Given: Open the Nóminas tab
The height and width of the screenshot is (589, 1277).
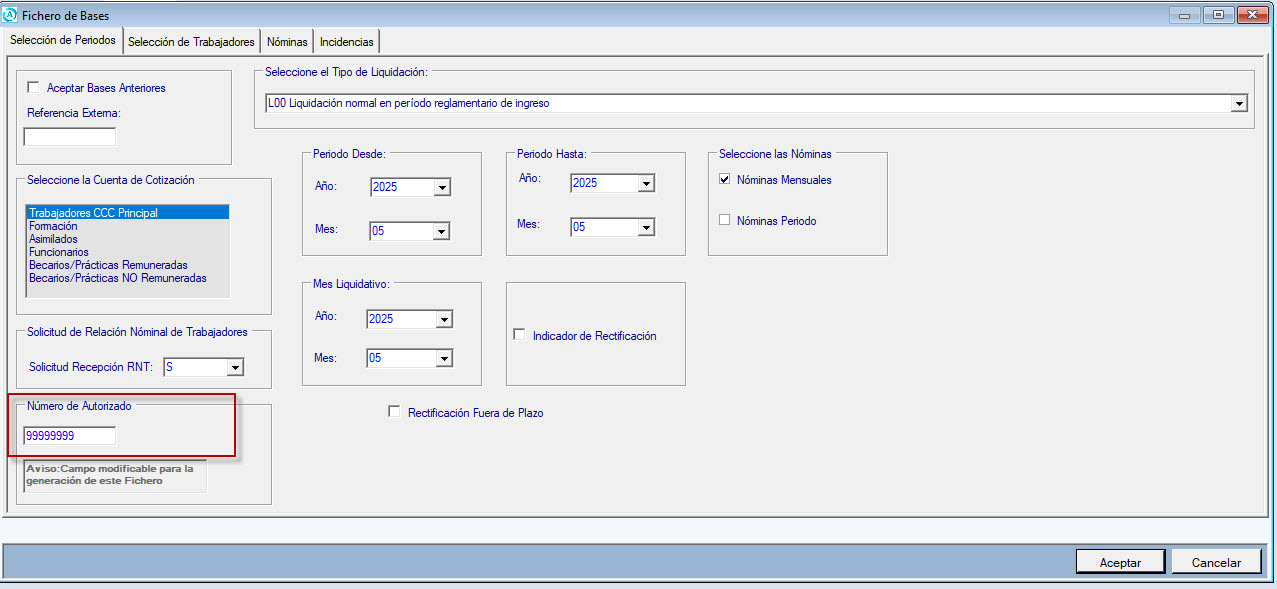Looking at the screenshot, I should 287,42.
